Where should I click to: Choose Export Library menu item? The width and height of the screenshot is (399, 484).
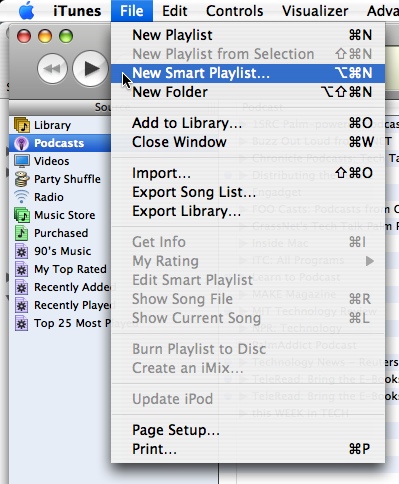pos(248,211)
